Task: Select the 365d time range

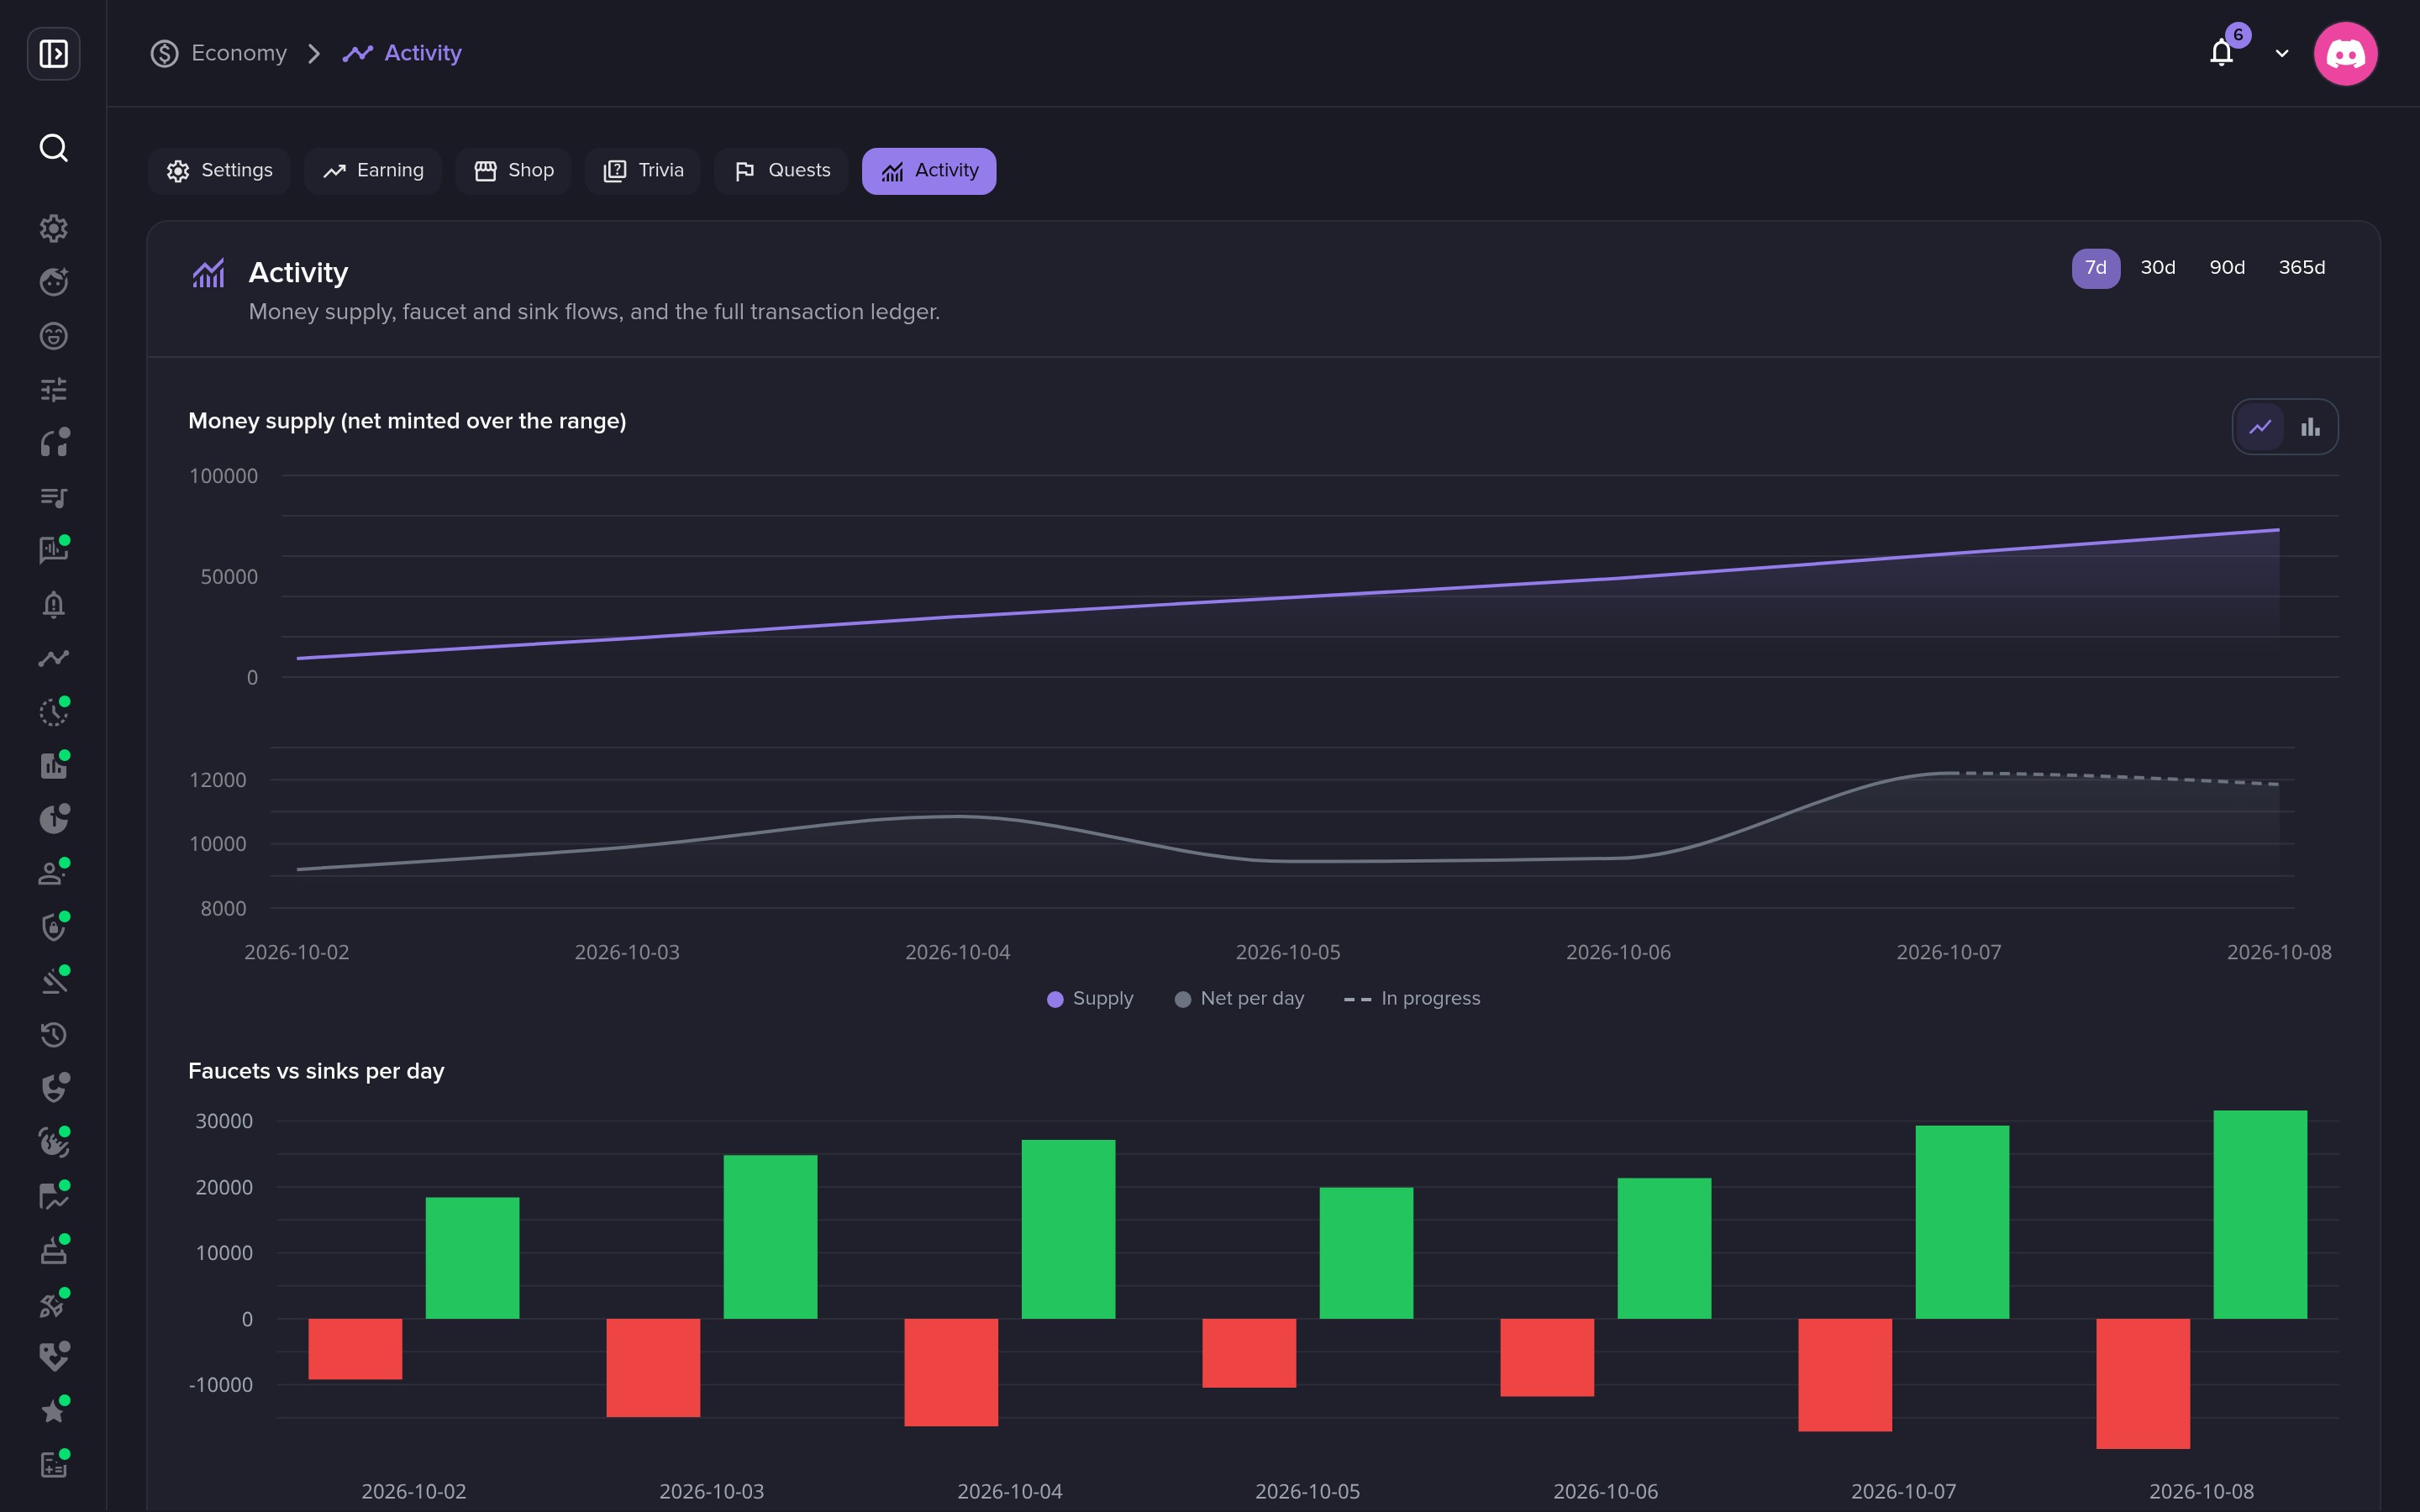Action: 2301,268
